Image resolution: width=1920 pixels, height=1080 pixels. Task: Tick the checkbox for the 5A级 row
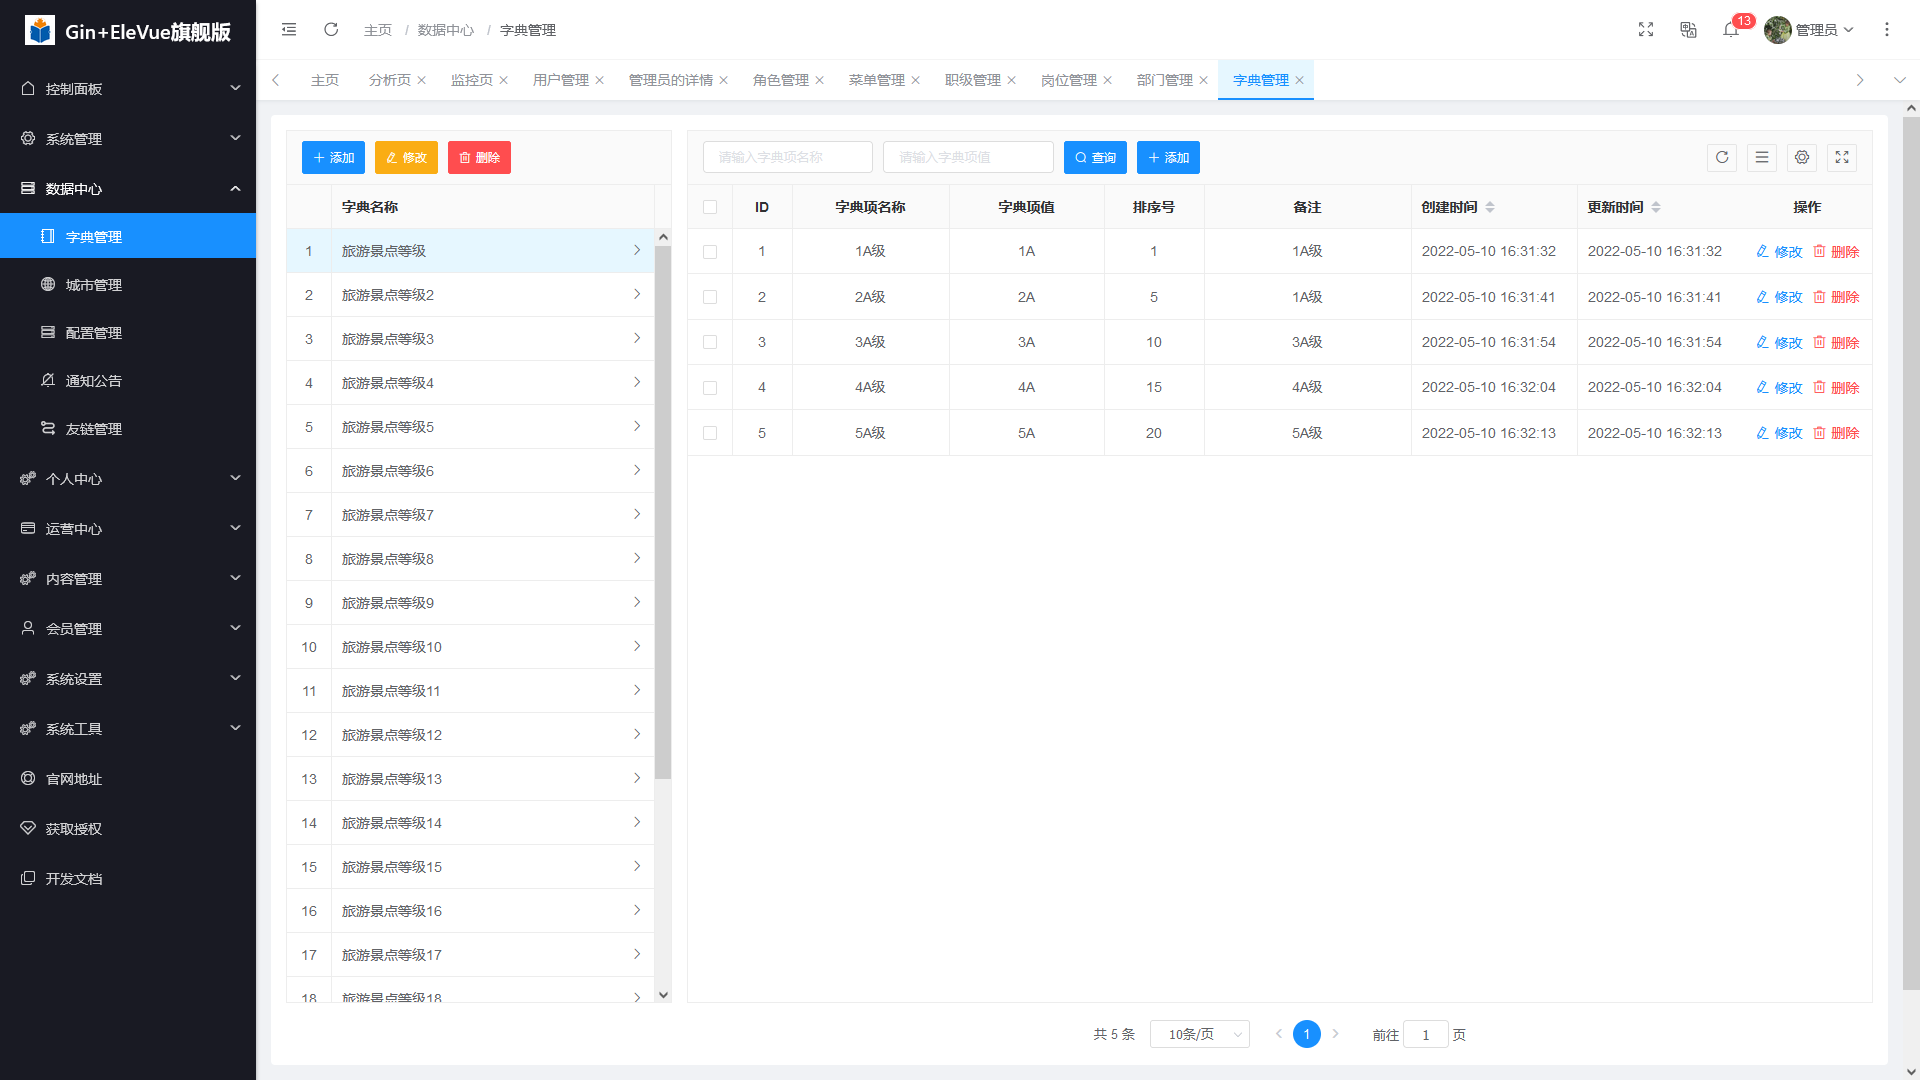(710, 433)
